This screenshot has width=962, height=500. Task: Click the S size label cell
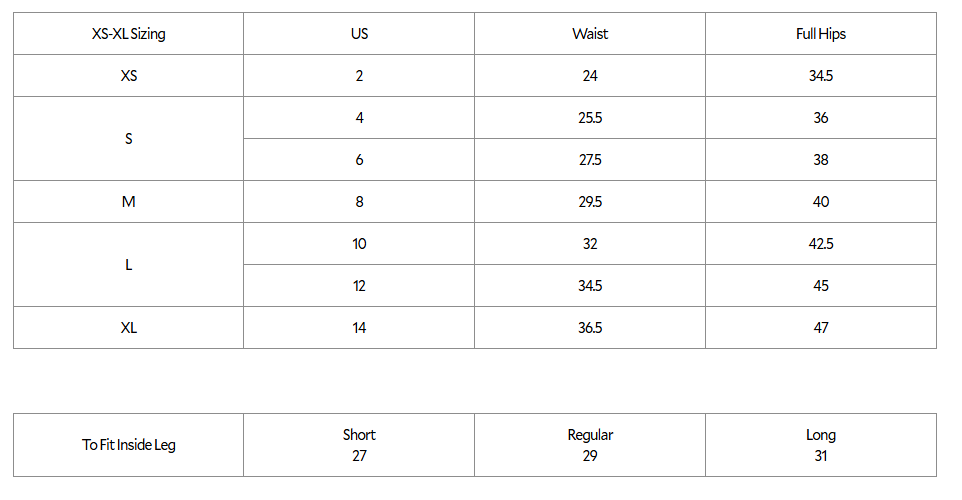pos(128,139)
